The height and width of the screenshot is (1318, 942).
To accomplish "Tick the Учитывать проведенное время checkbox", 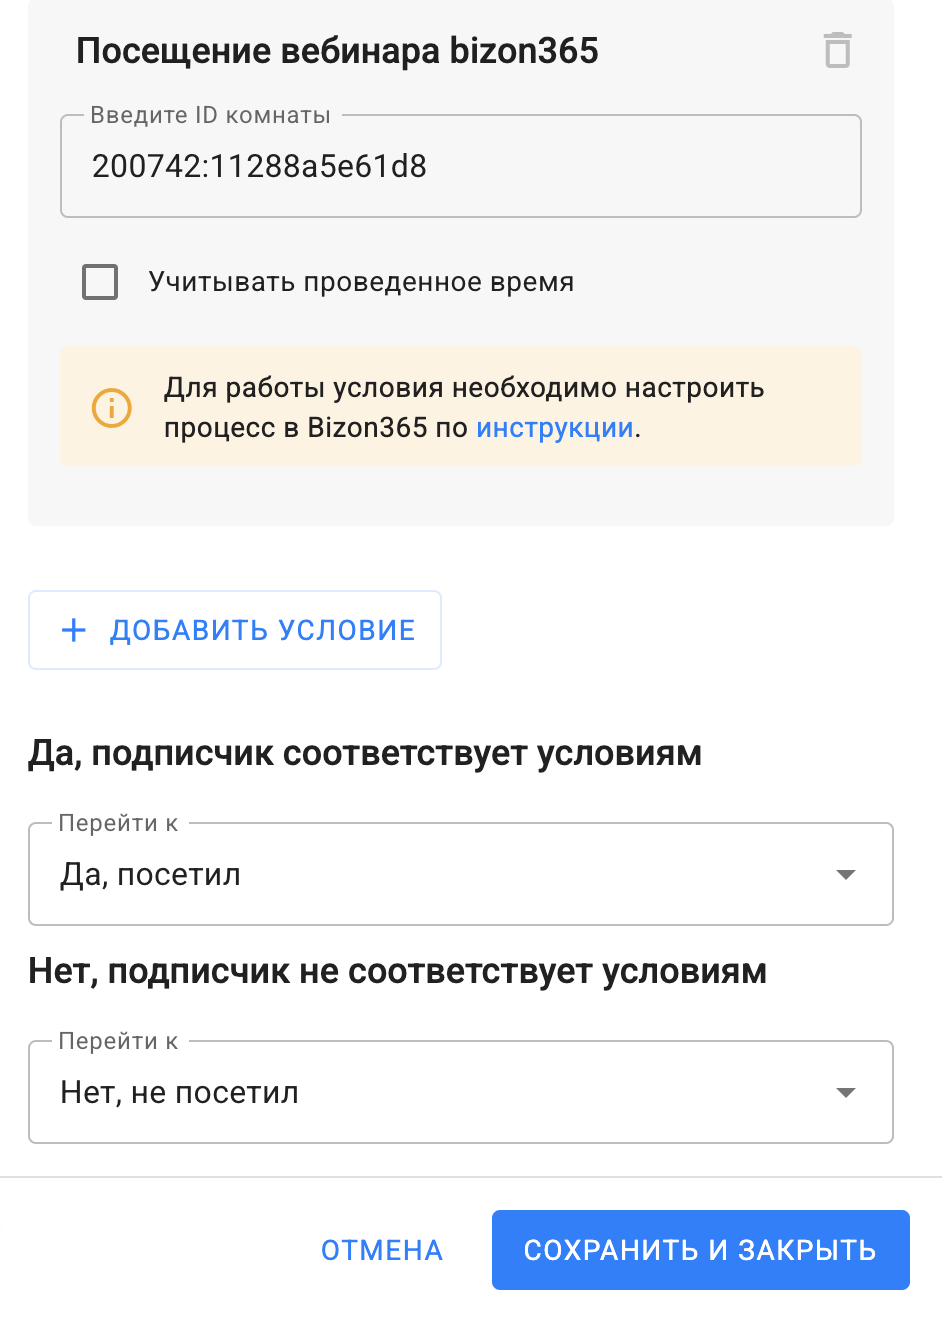I will pos(100,282).
